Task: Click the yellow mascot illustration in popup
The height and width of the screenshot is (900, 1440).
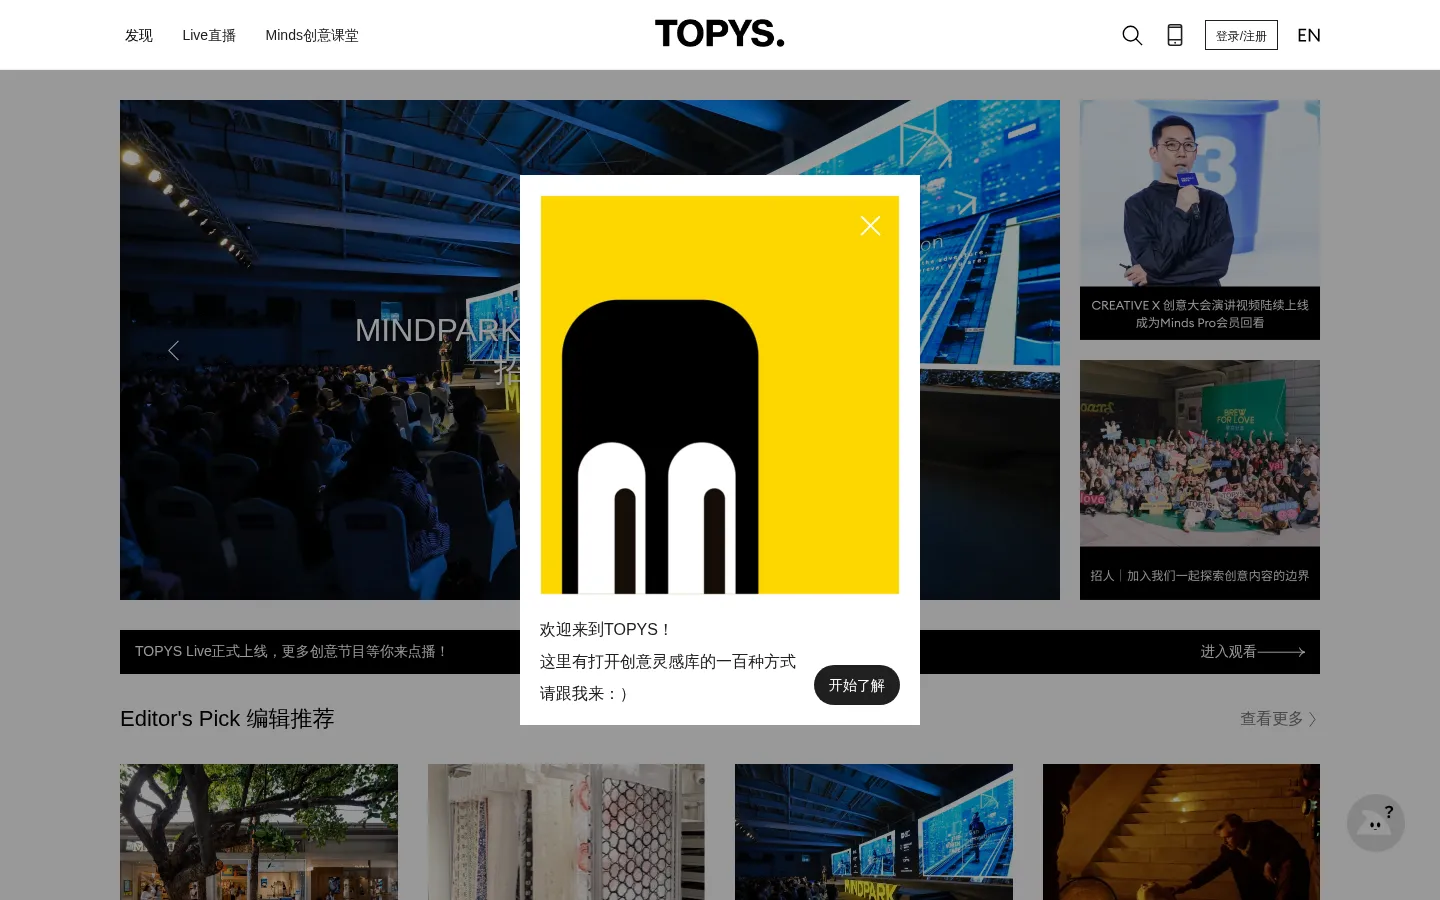Action: click(x=720, y=395)
